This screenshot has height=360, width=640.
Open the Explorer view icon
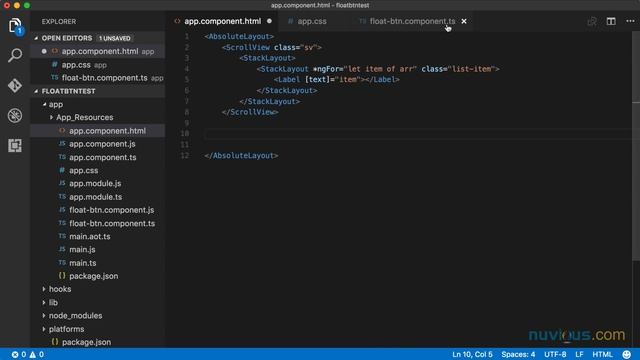pyautogui.click(x=15, y=25)
